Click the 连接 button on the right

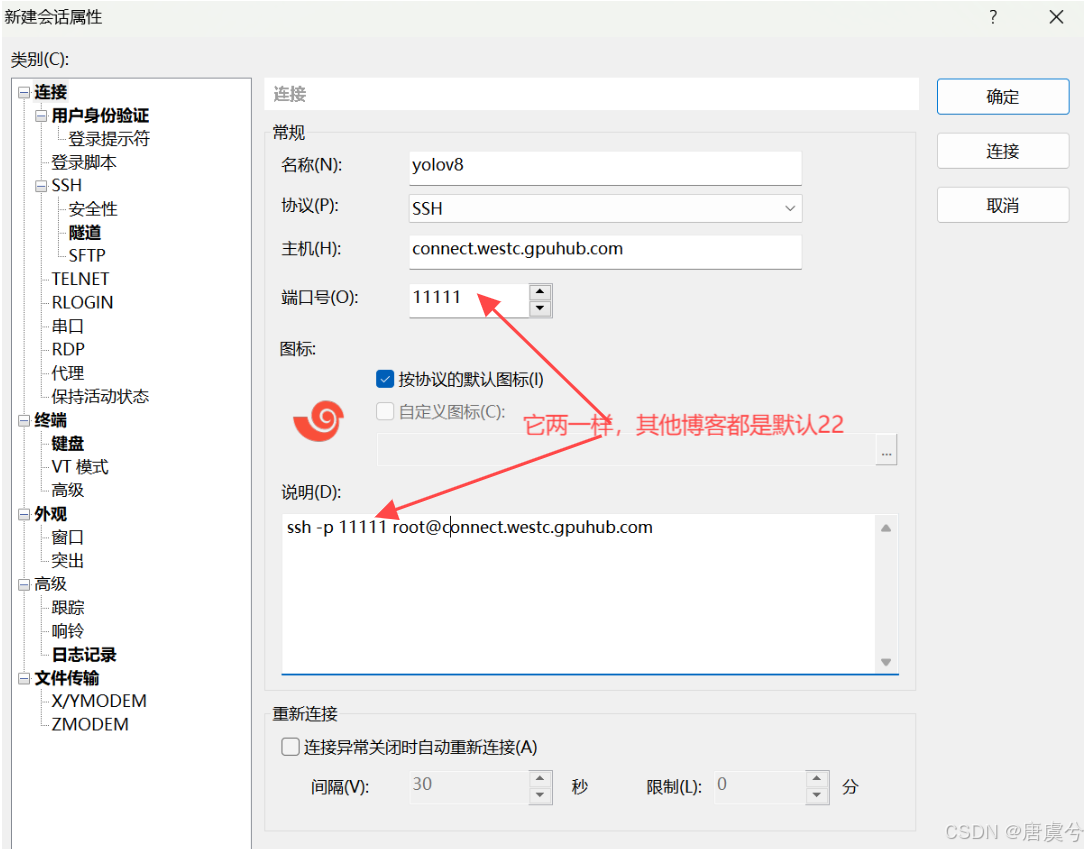[x=1002, y=151]
